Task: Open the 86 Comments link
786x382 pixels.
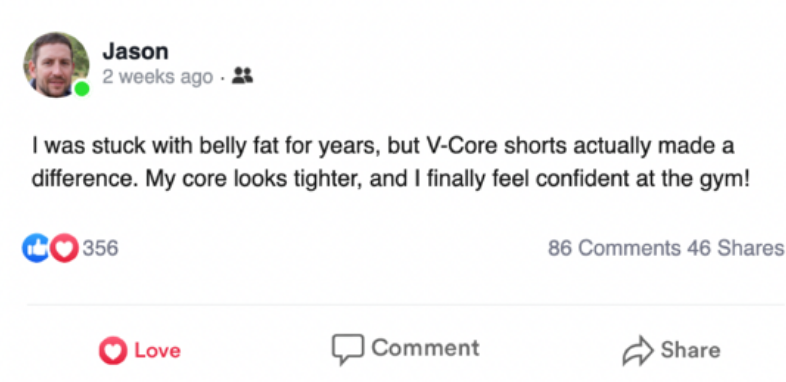Action: (614, 248)
